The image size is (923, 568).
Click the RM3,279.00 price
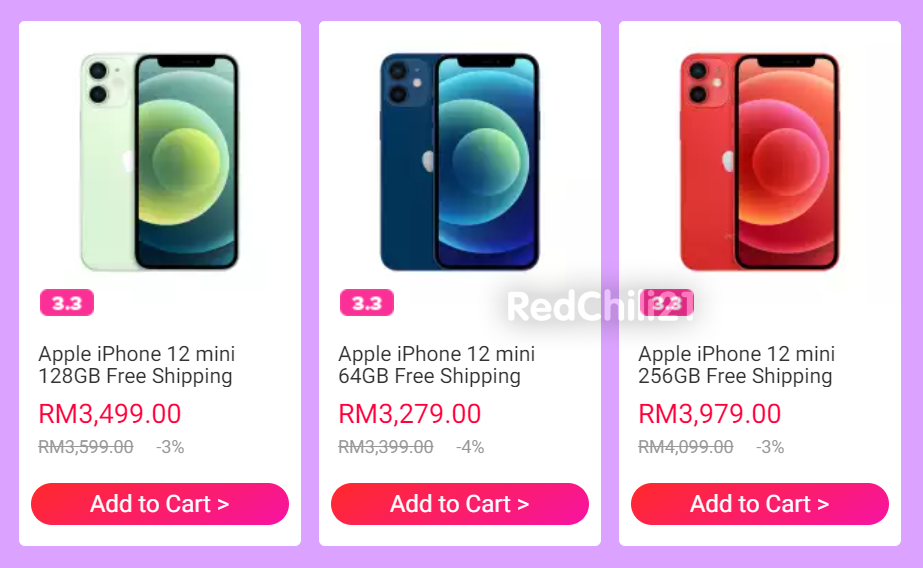click(409, 414)
